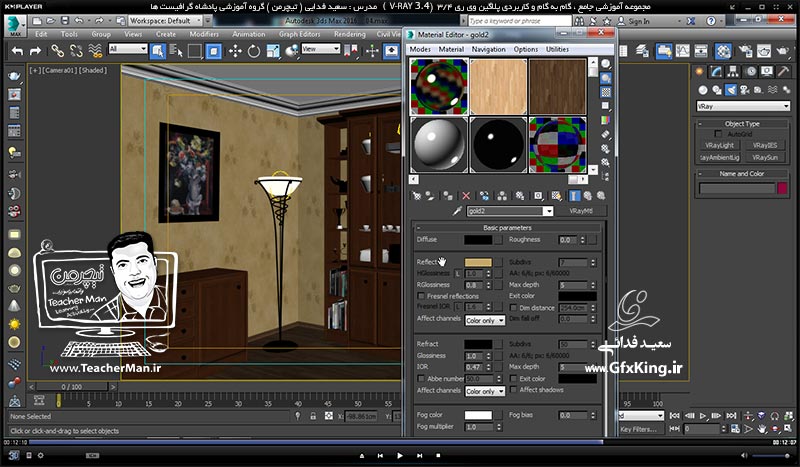Click Get Material icon in Material Editor
800x467 pixels.
point(417,196)
